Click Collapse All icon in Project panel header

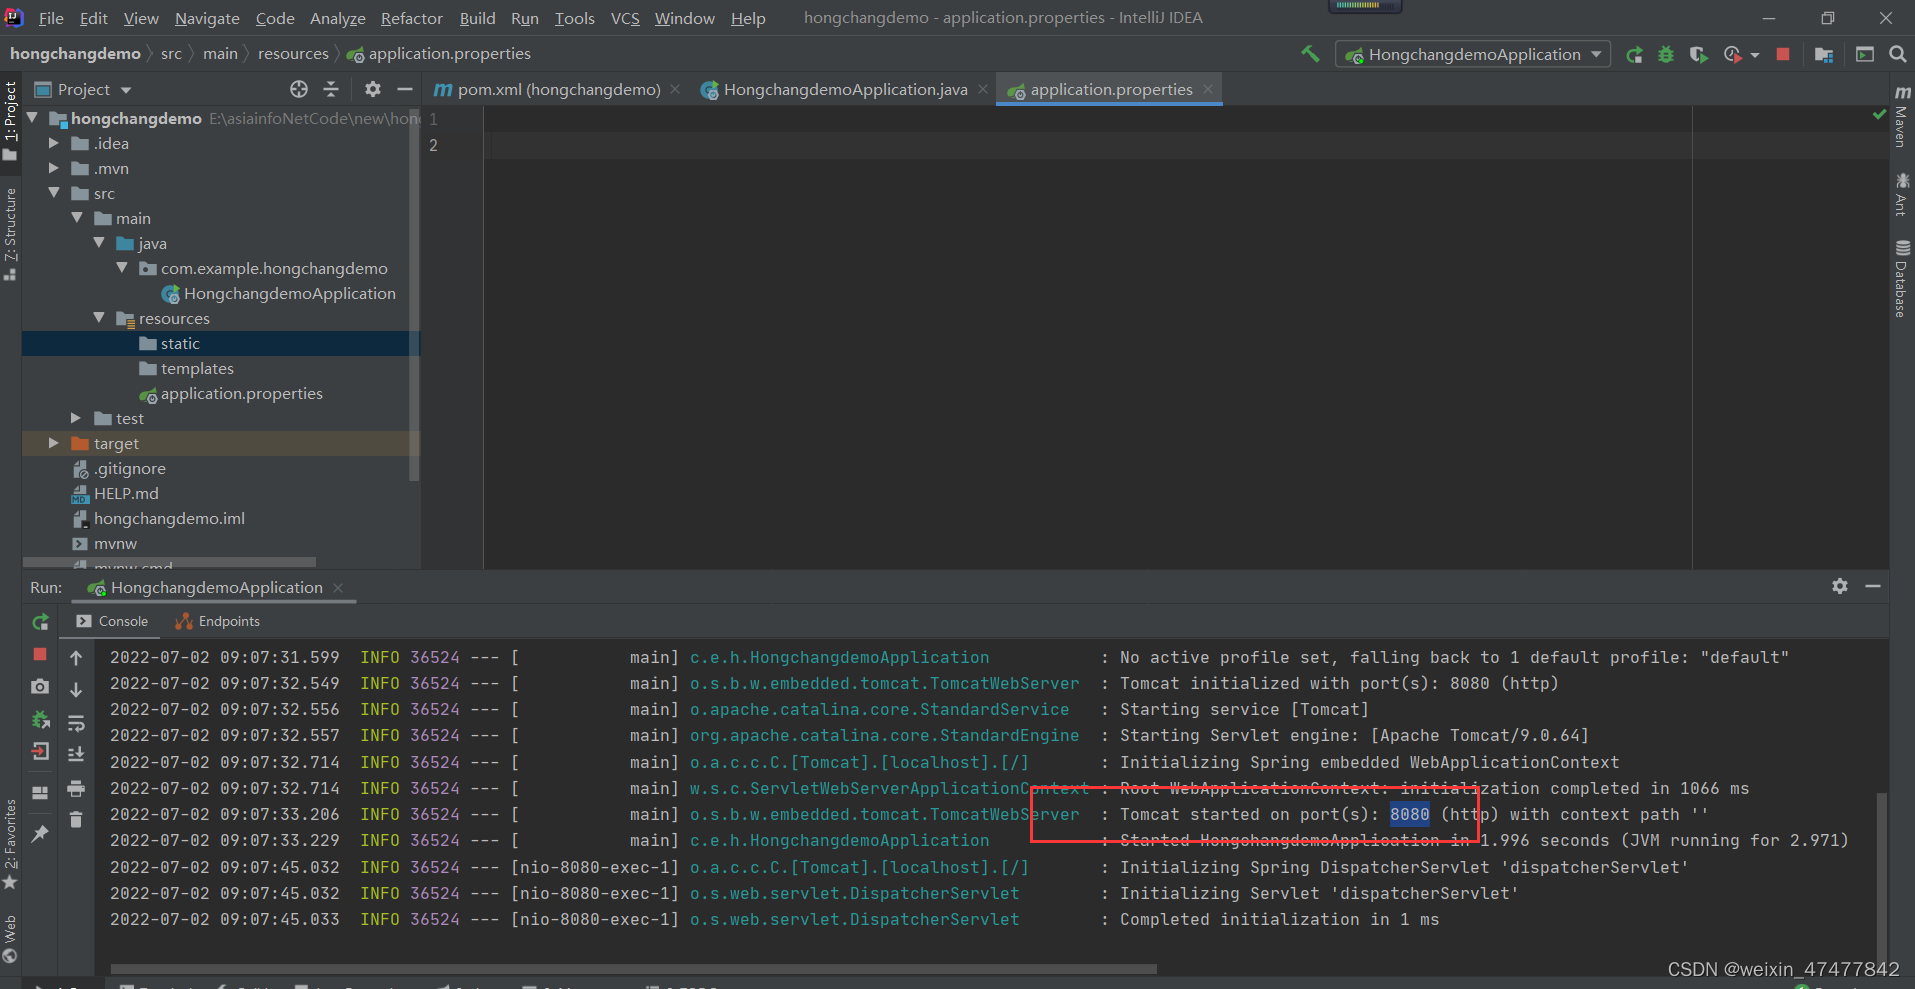(x=331, y=90)
